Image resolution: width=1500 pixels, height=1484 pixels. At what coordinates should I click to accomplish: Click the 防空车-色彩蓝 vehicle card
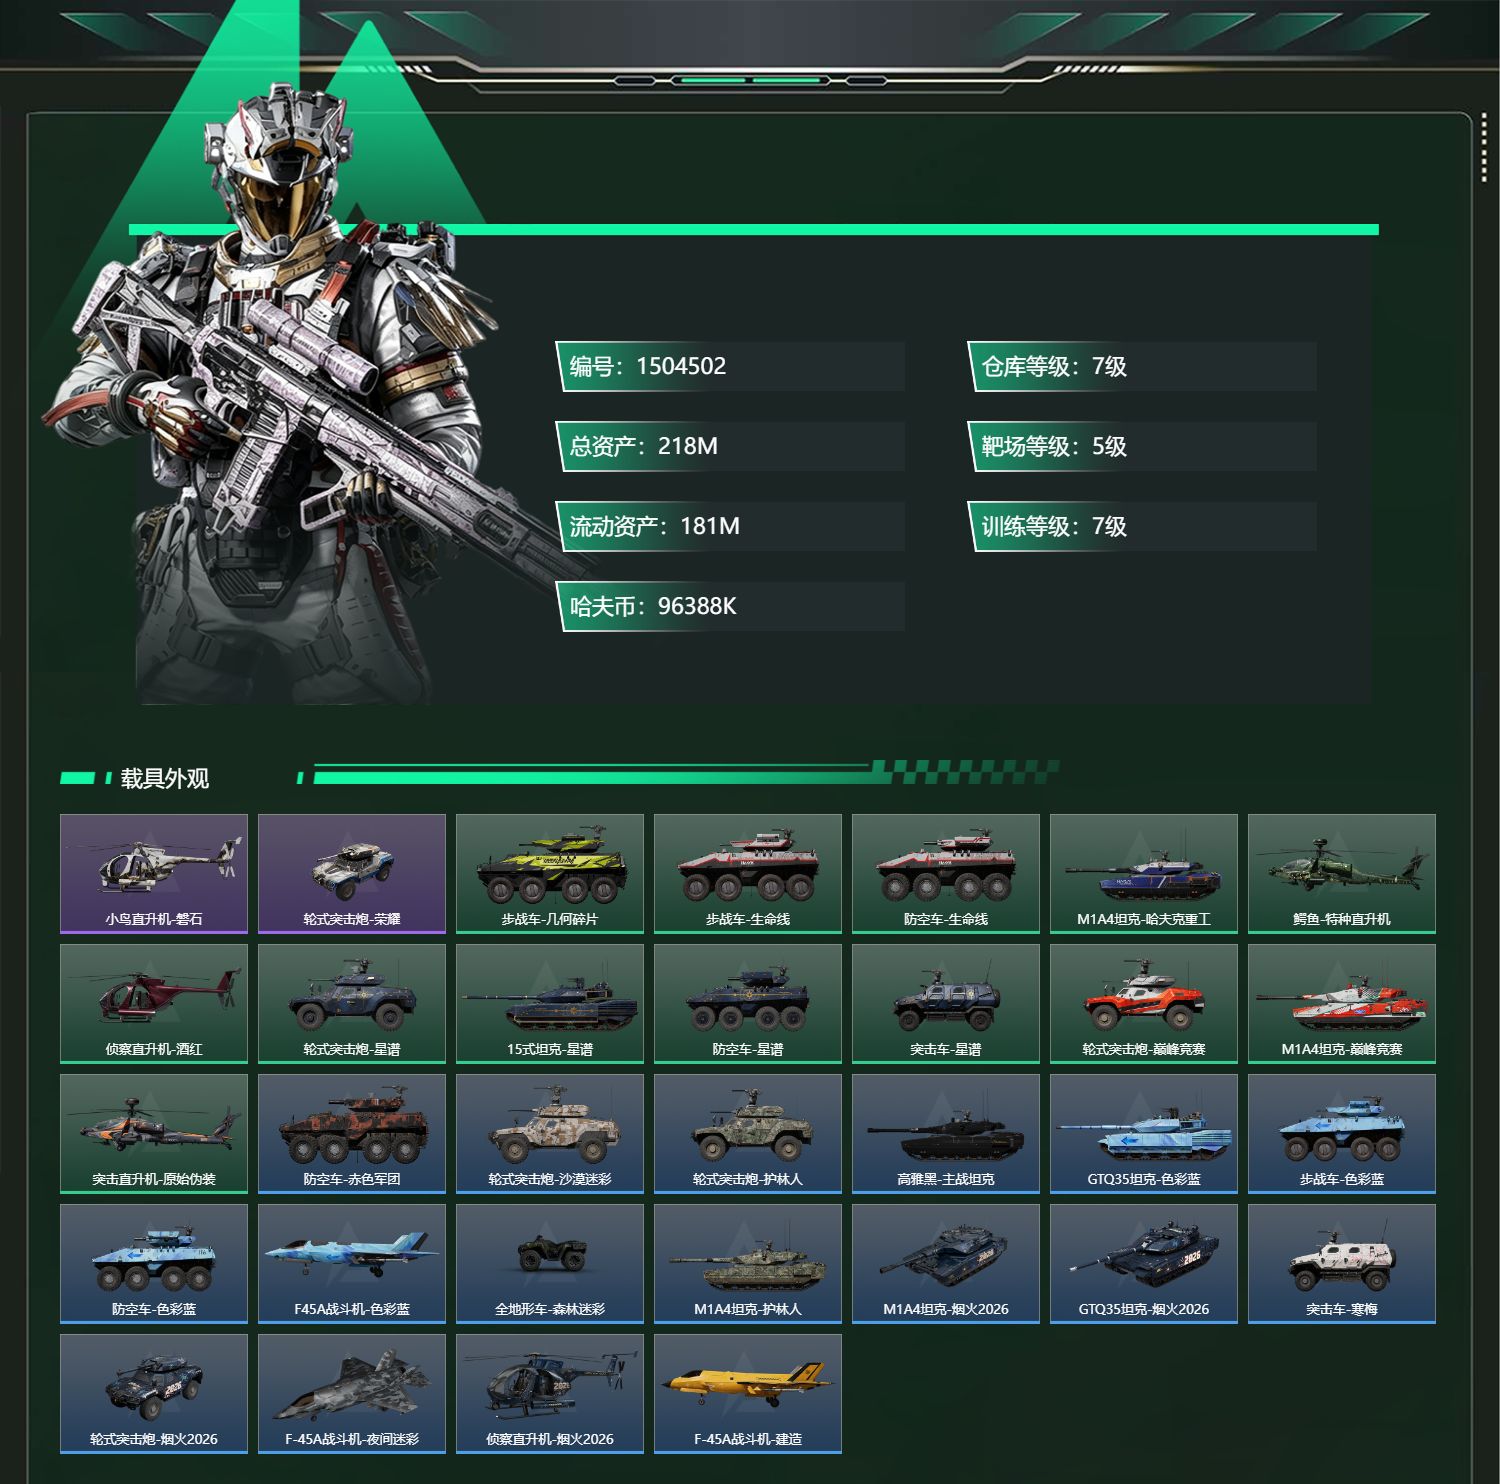click(154, 1264)
